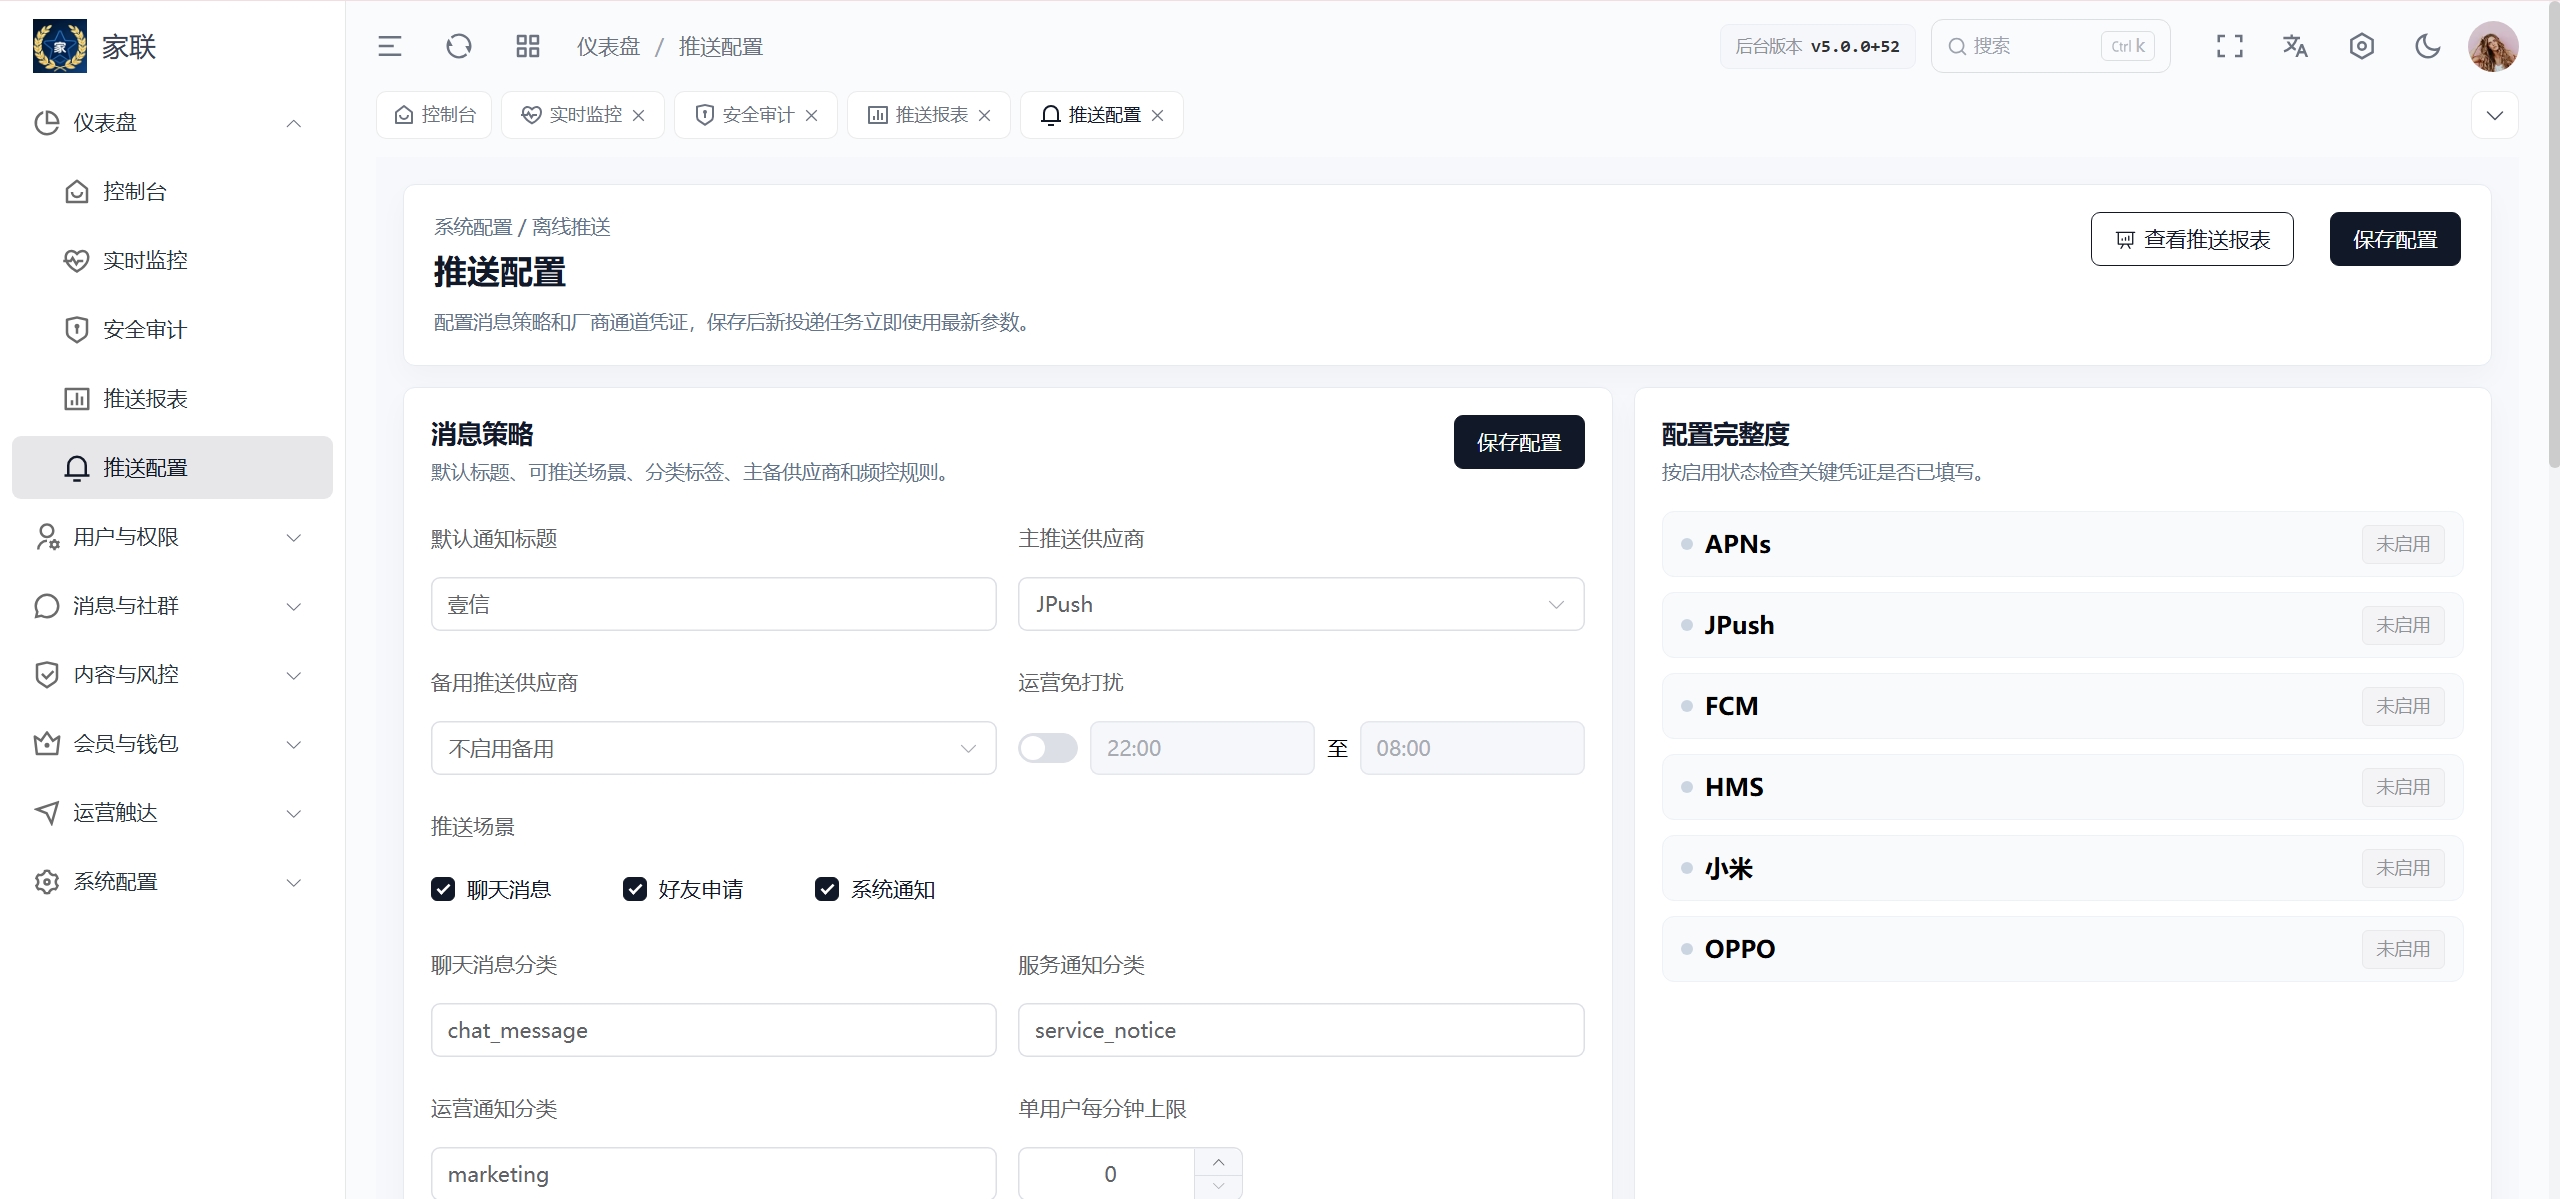Click the refresh icon in the header
Screen dimensions: 2560x1199
click(x=459, y=46)
